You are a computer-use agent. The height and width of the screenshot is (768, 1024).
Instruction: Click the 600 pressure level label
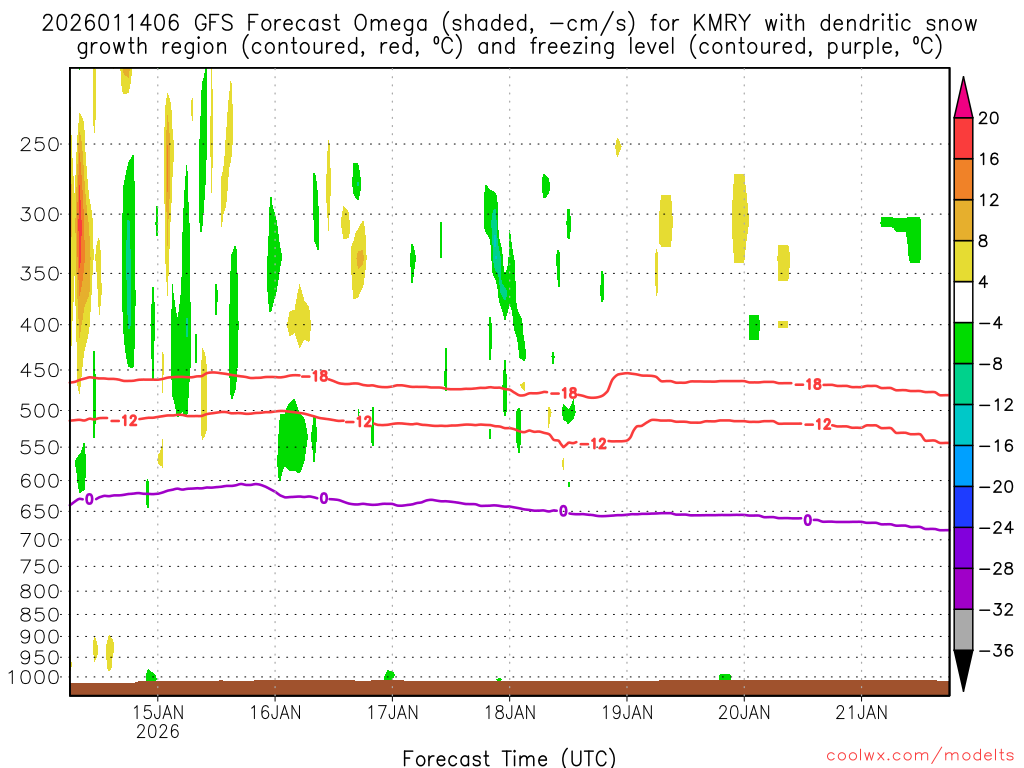[x=40, y=481]
